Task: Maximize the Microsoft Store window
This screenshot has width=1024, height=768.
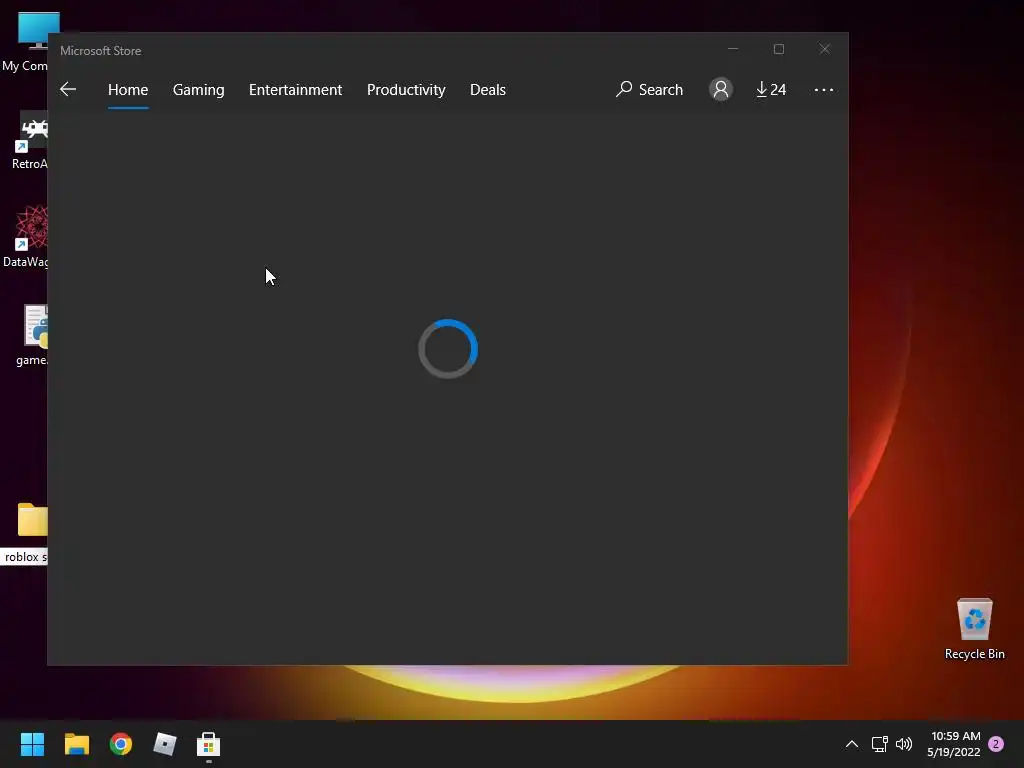Action: 778,49
